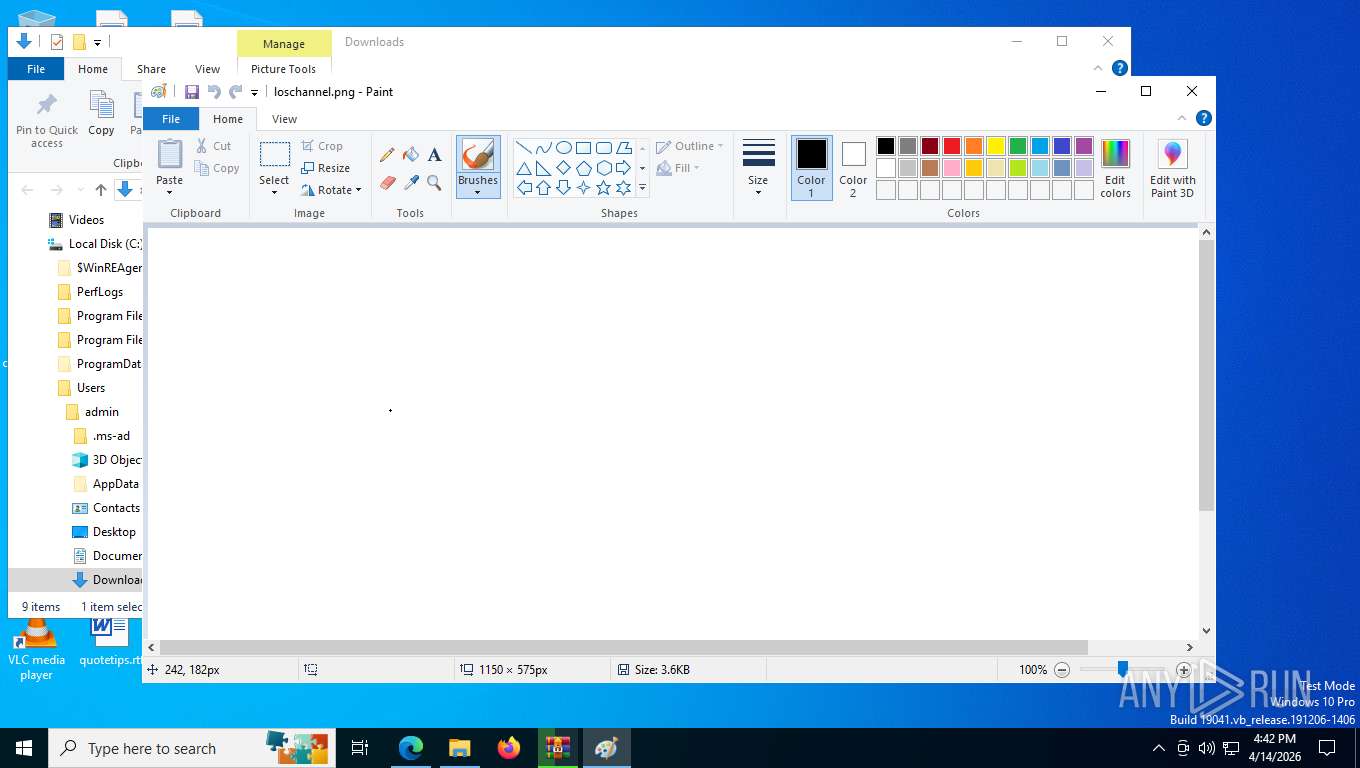Choose the Five-point star shape
Screen dimensions: 1360x768
pyautogui.click(x=604, y=187)
